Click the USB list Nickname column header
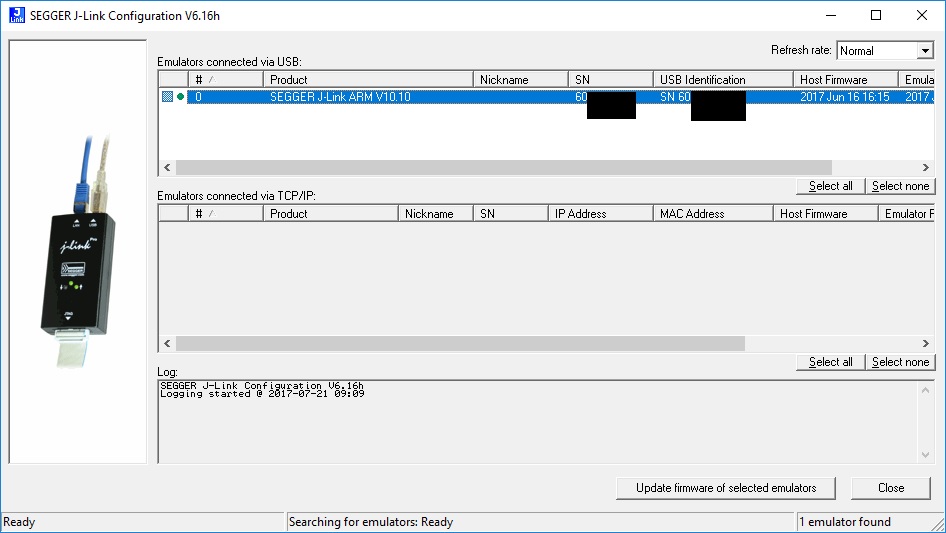 tap(520, 80)
